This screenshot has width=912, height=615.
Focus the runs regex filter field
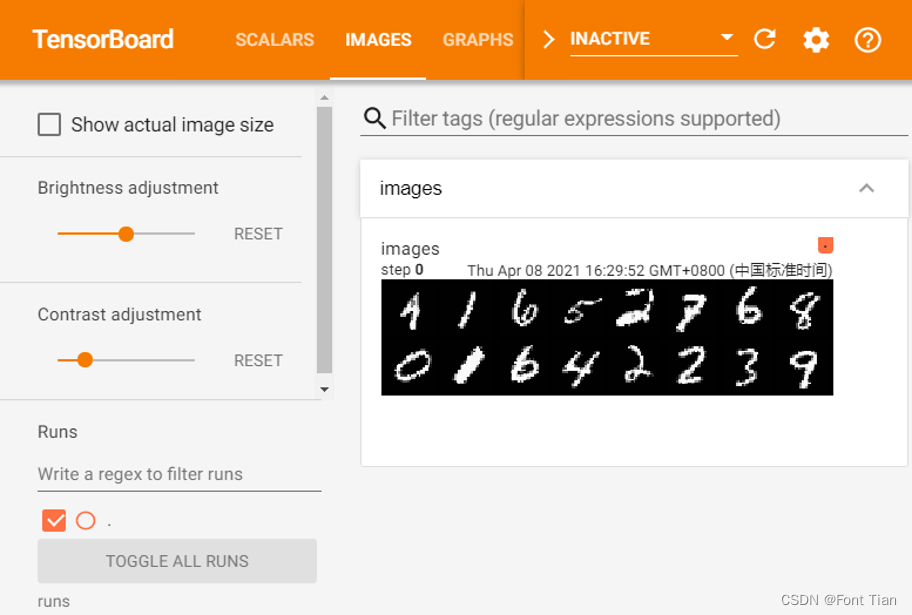pos(179,474)
